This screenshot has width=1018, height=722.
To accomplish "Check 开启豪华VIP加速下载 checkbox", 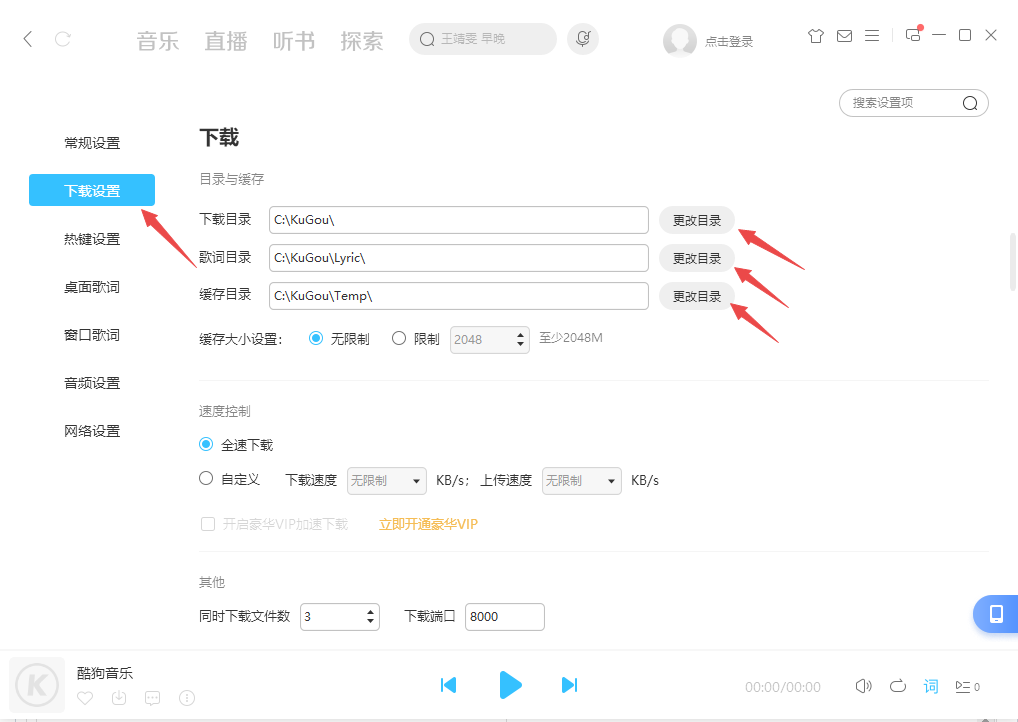I will tap(208, 523).
